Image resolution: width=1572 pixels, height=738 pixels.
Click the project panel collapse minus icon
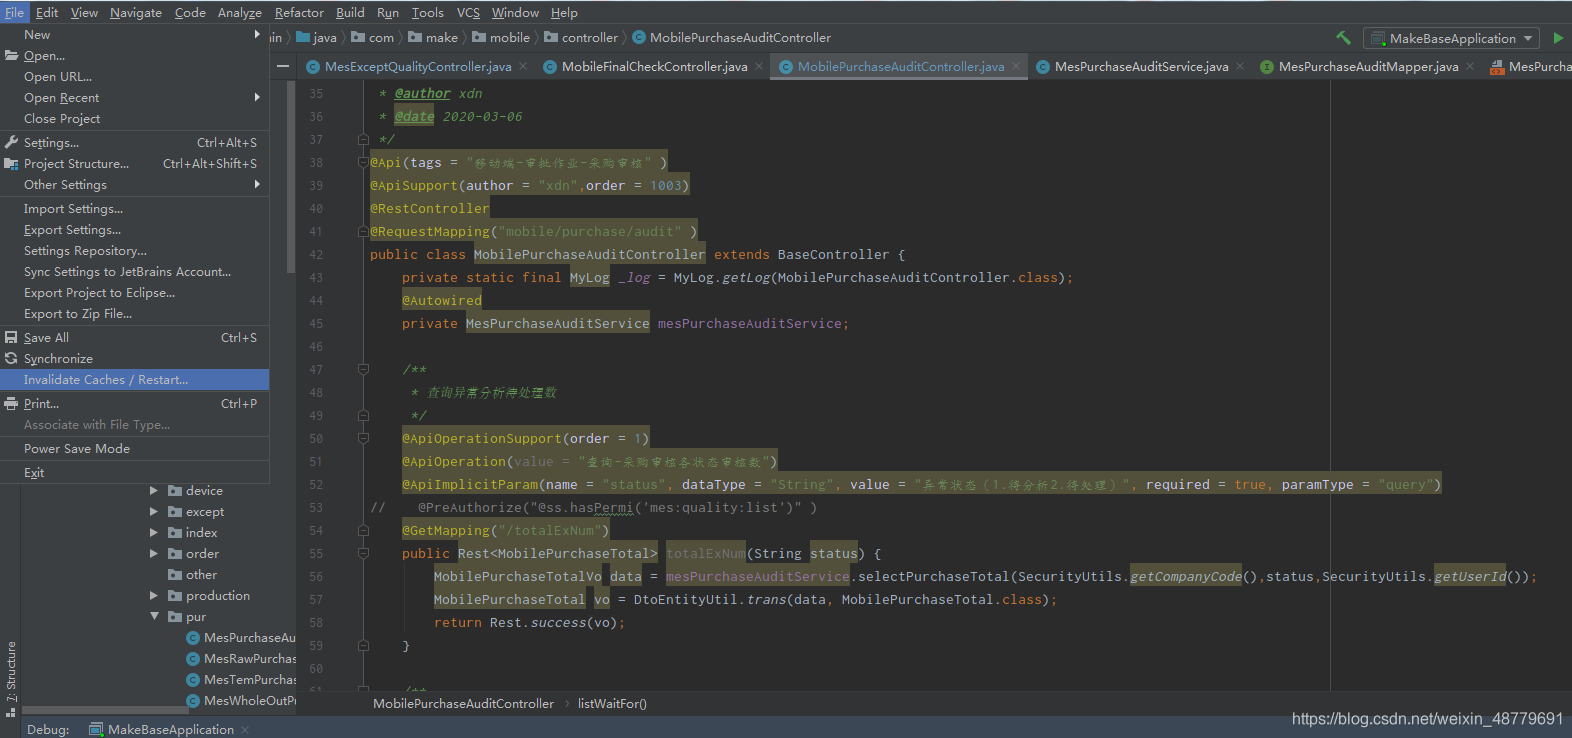pos(283,66)
